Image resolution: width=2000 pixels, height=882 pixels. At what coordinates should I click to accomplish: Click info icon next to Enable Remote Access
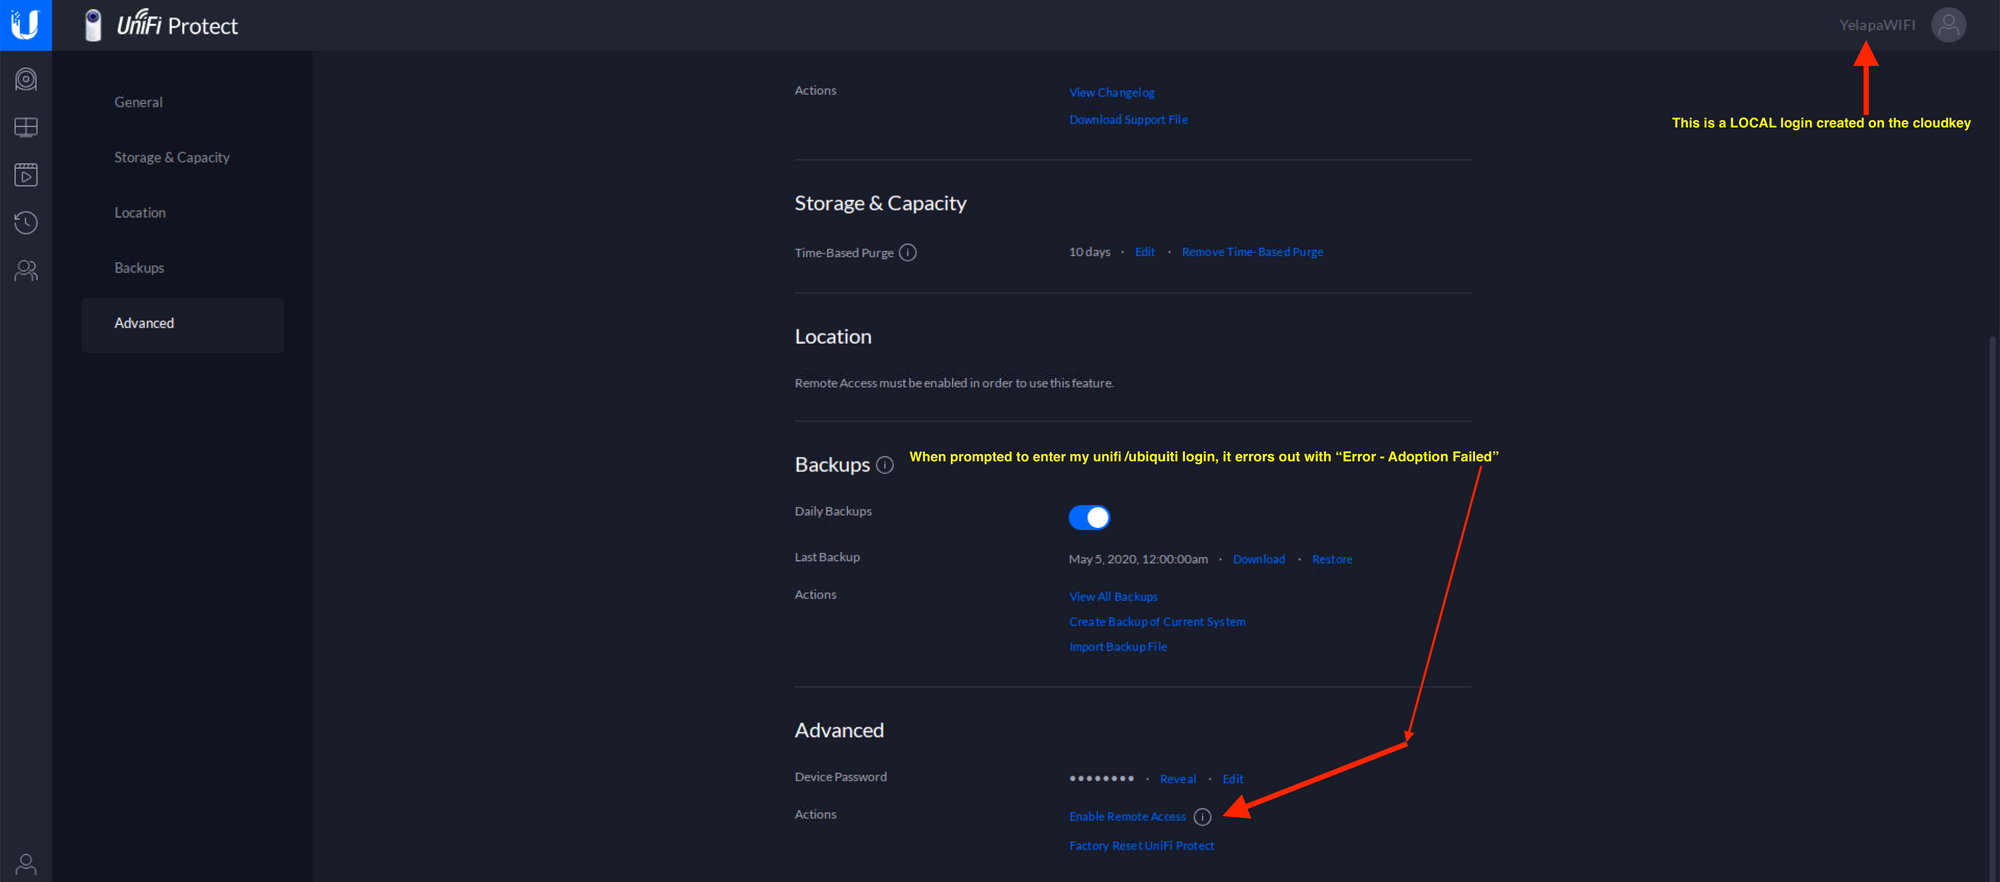point(1203,817)
